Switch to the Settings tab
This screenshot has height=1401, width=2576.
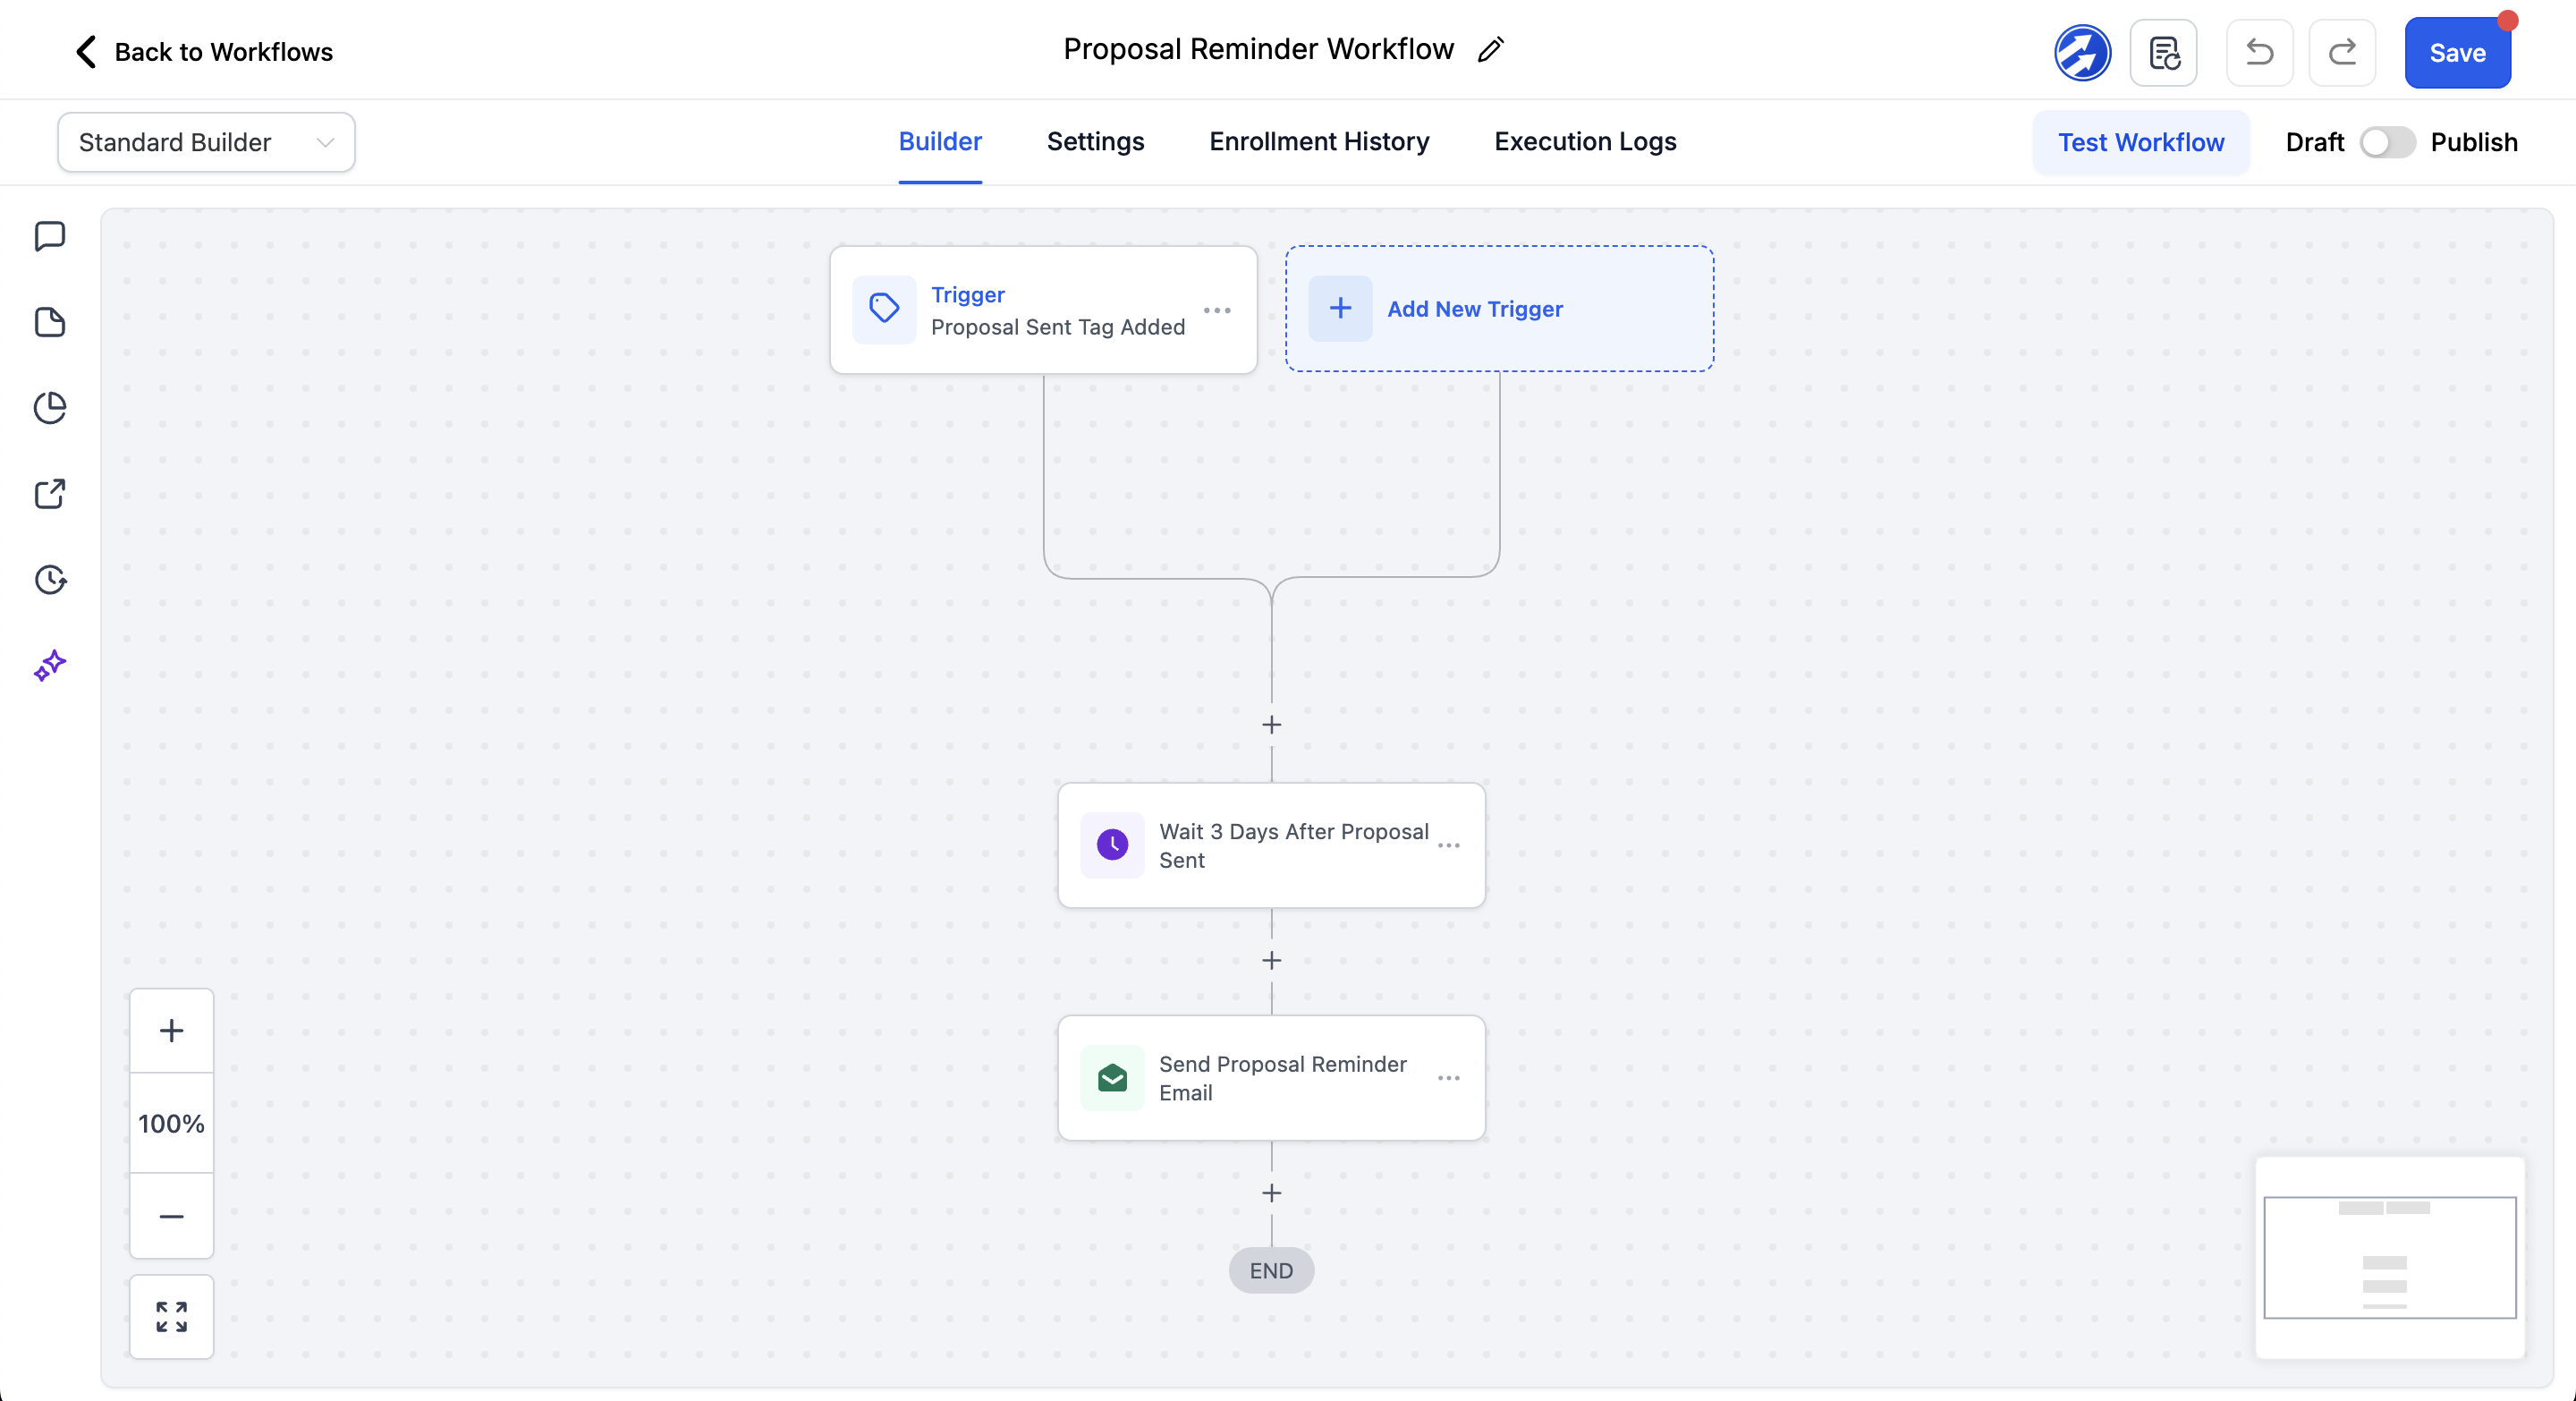(1095, 142)
